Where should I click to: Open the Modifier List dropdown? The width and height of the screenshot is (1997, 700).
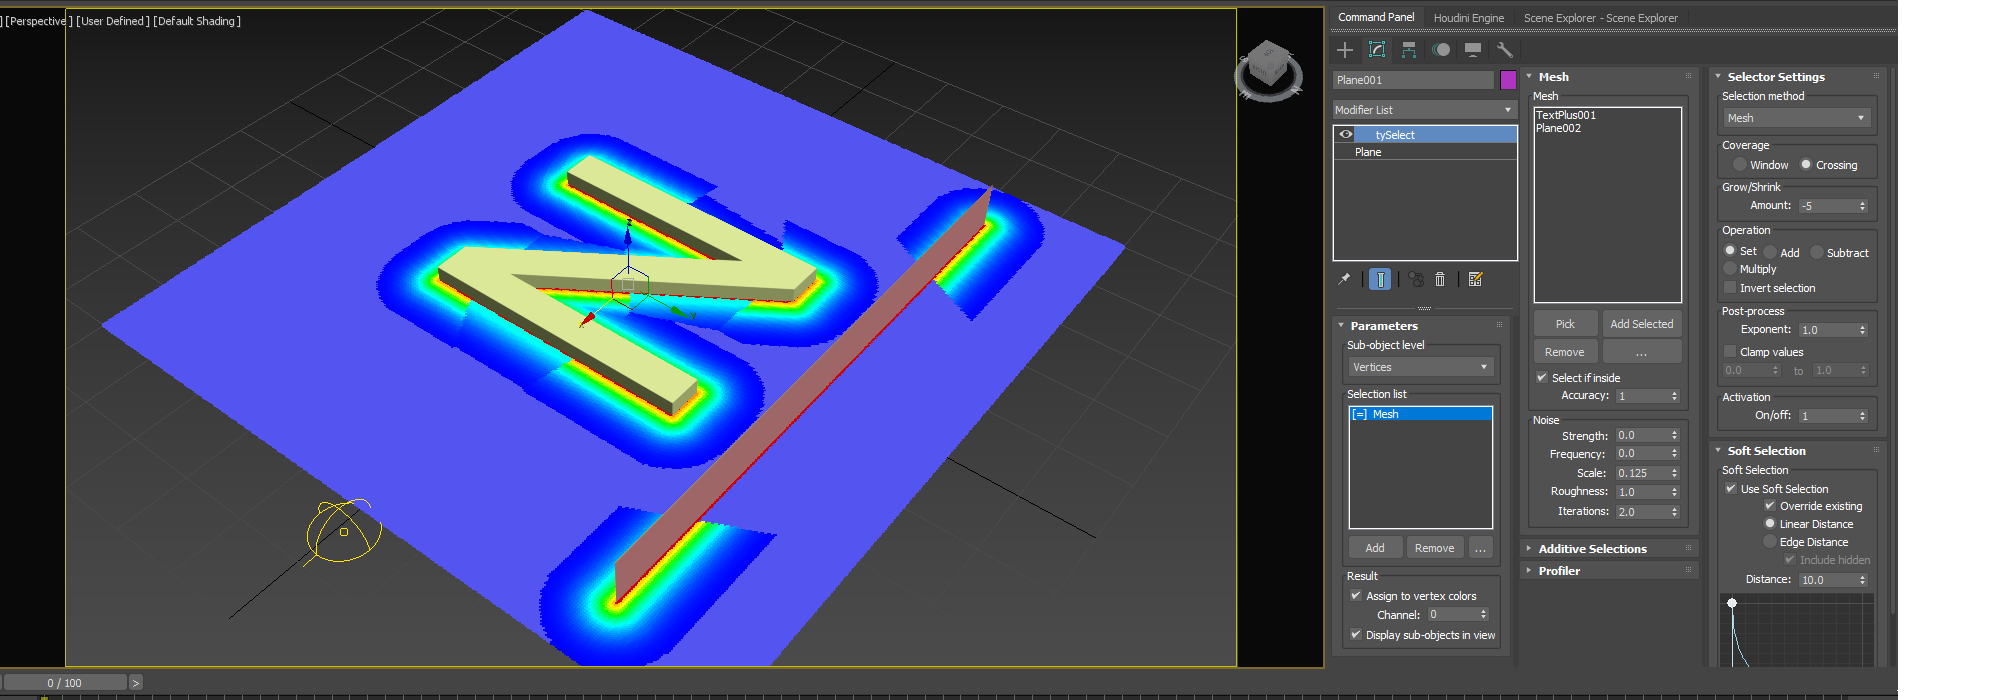1424,110
